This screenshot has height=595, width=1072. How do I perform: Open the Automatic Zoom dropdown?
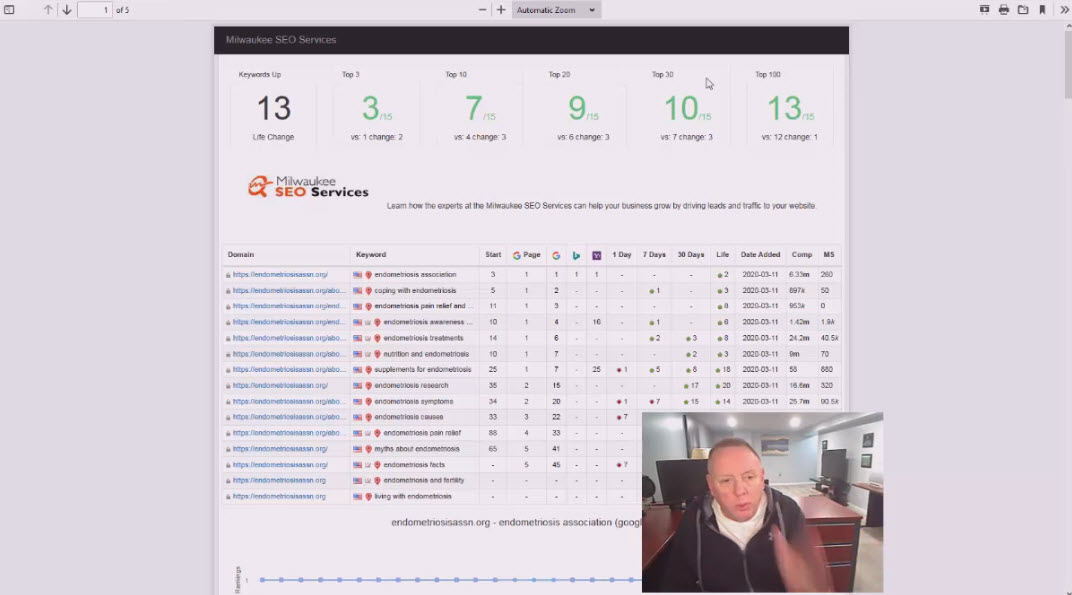556,10
